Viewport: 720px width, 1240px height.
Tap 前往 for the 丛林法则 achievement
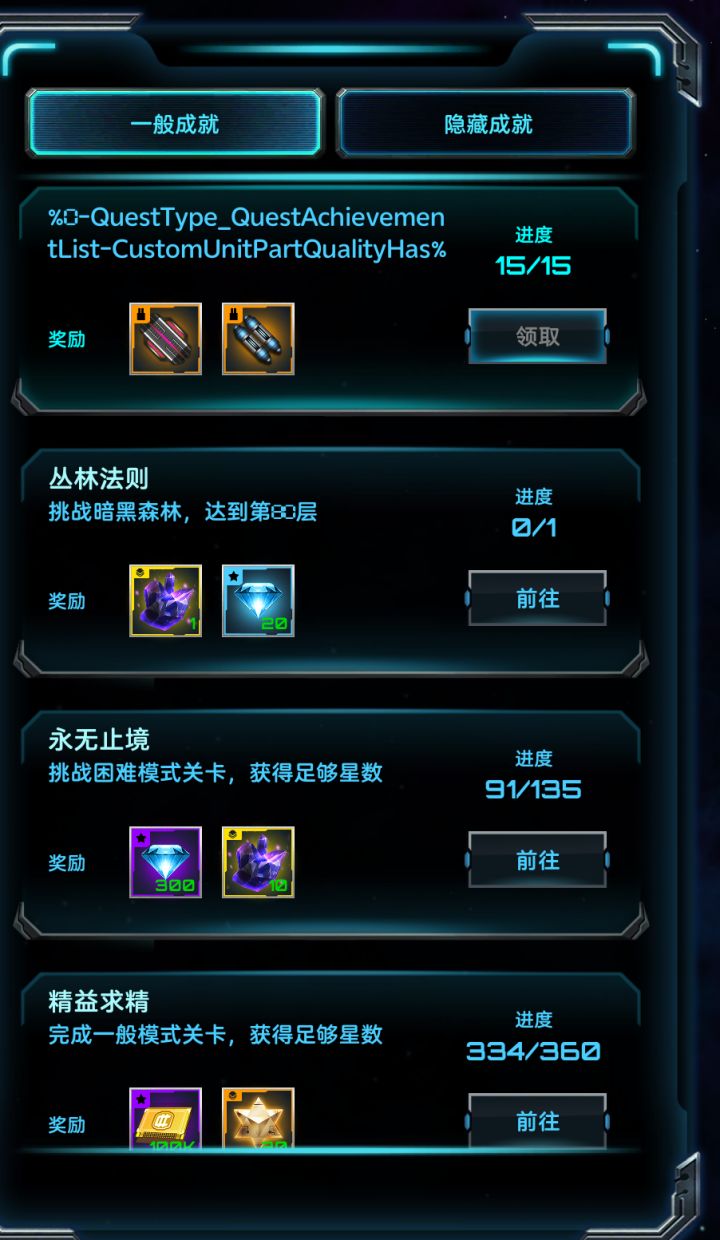(537, 598)
